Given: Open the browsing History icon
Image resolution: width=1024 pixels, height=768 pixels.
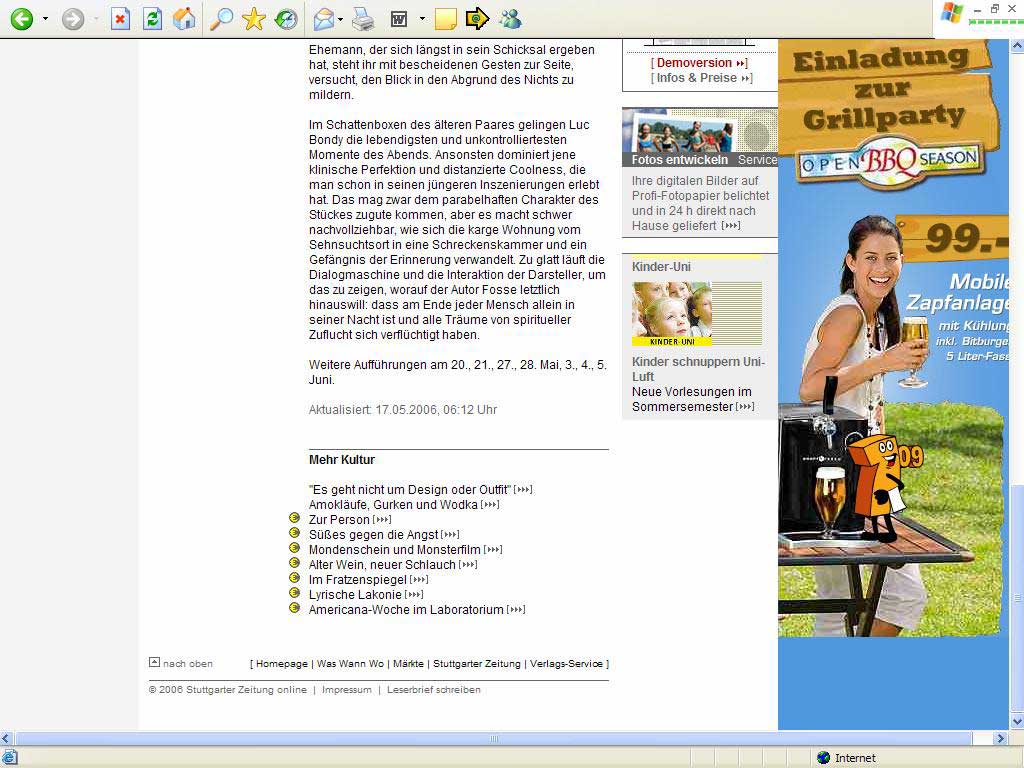Looking at the screenshot, I should tap(286, 18).
